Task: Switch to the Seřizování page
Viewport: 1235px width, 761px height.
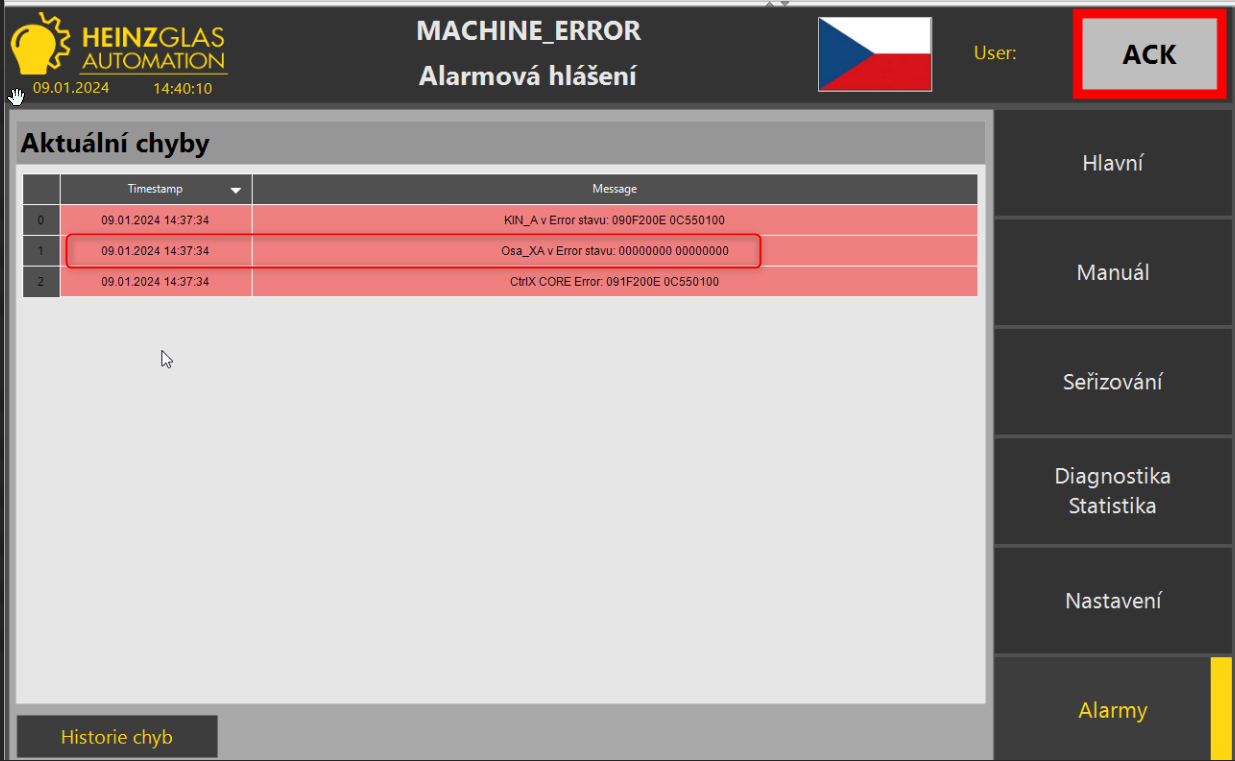Action: coord(1112,382)
